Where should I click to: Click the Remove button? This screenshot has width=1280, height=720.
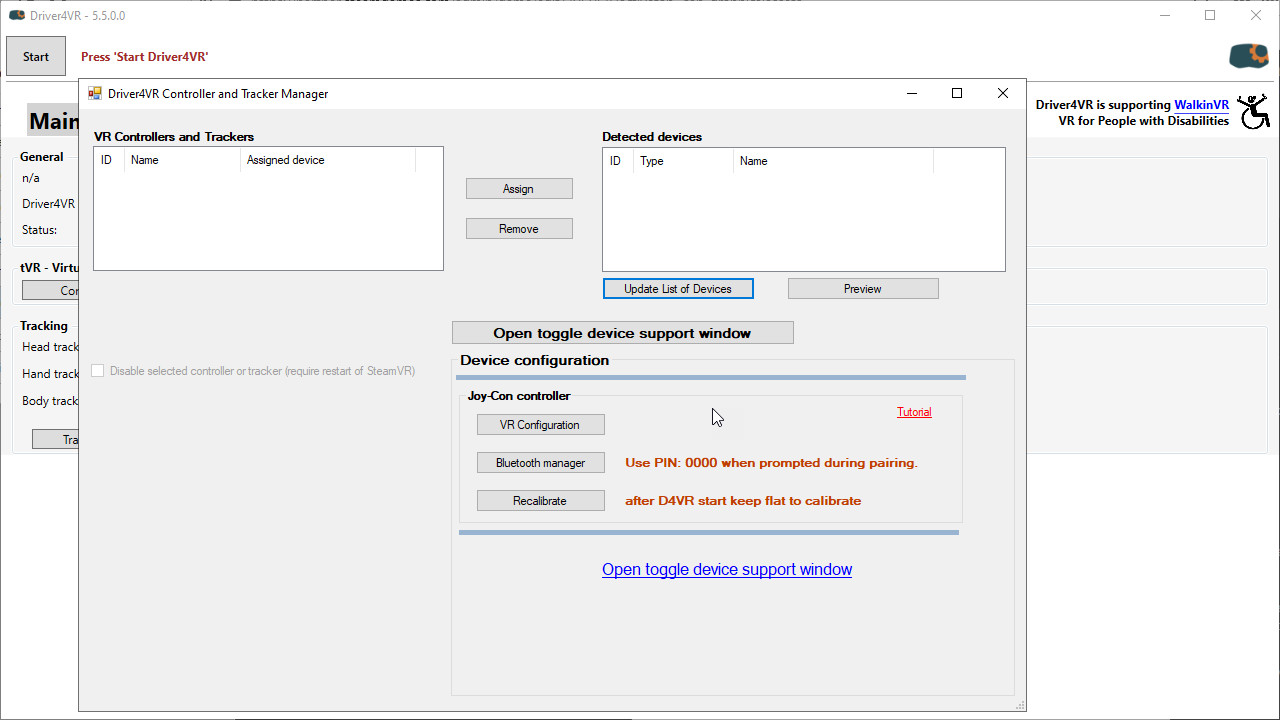click(519, 228)
